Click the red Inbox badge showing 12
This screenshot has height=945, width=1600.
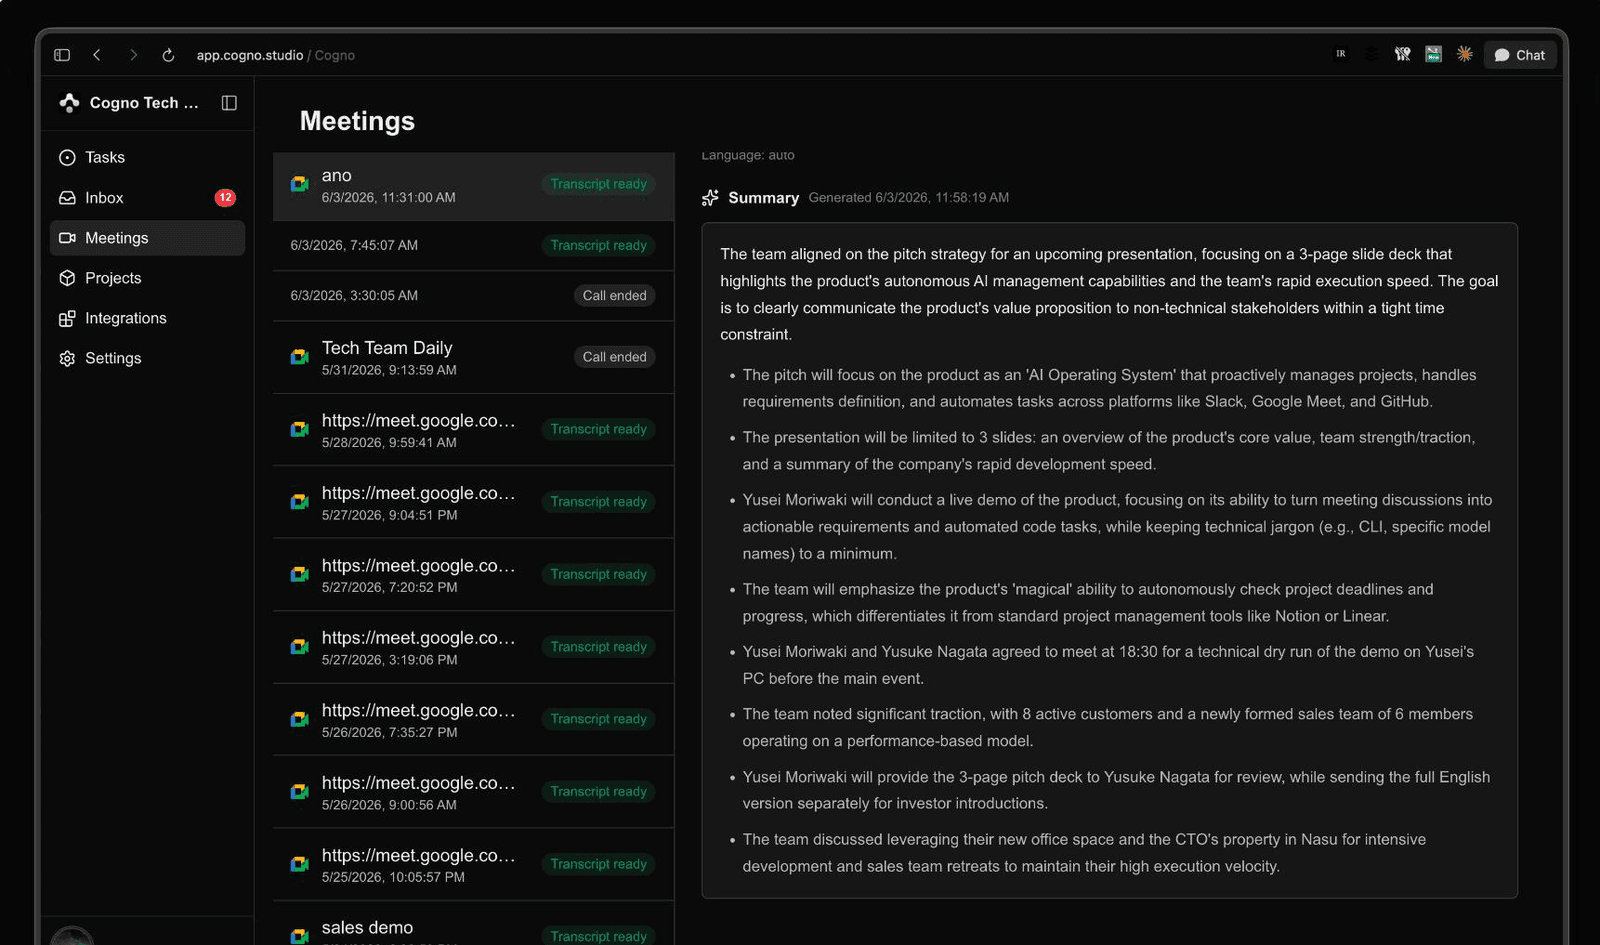click(x=225, y=198)
